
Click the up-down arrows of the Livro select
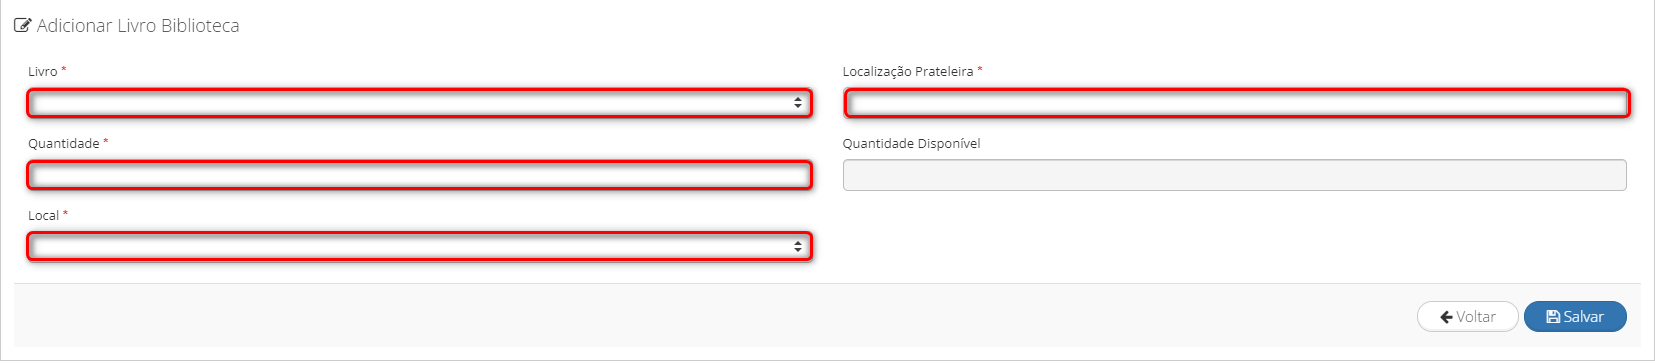(798, 103)
